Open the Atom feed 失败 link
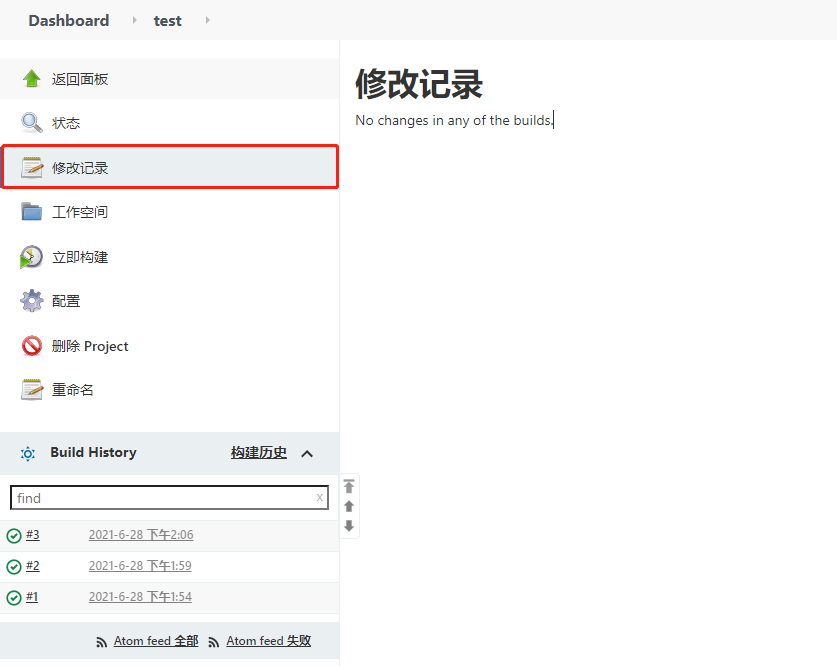837x666 pixels. [268, 641]
